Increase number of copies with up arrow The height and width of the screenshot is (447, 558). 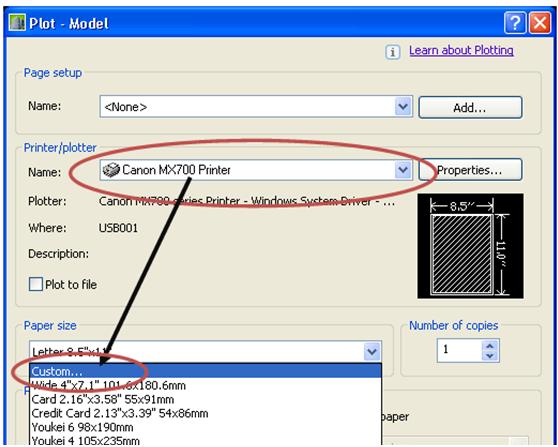[x=490, y=346]
